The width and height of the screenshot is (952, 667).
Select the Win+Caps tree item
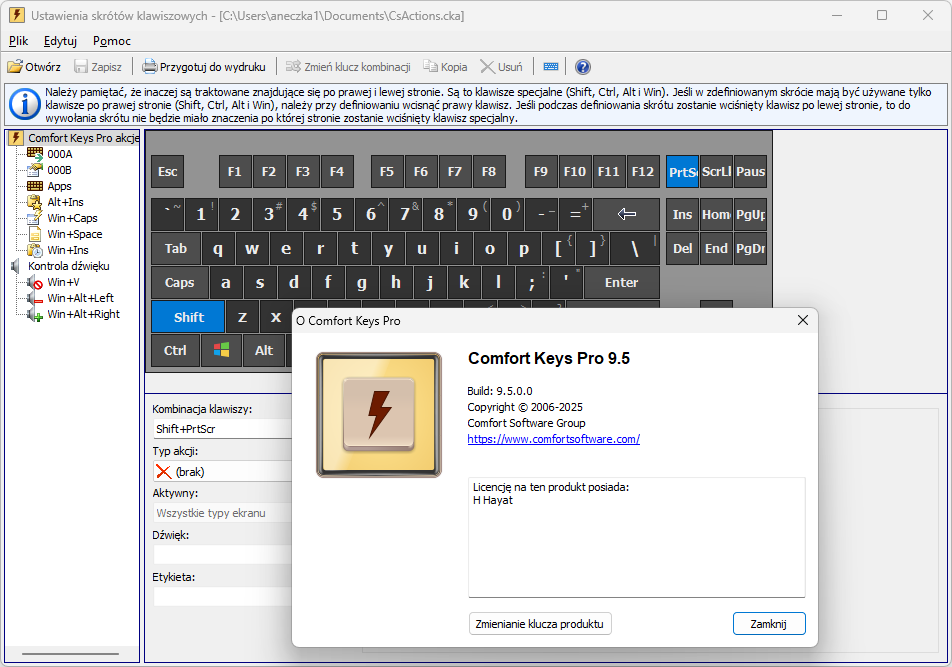(x=72, y=218)
